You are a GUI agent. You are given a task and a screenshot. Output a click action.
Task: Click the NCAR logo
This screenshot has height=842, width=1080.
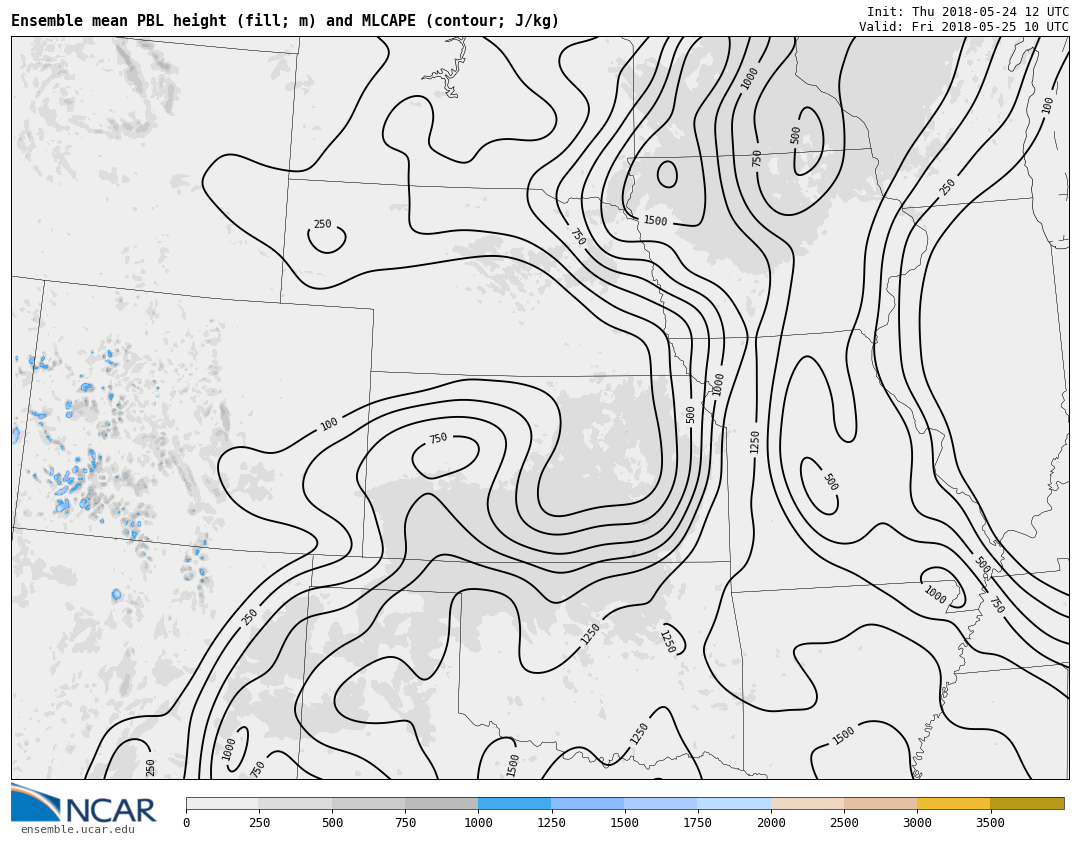coord(84,803)
